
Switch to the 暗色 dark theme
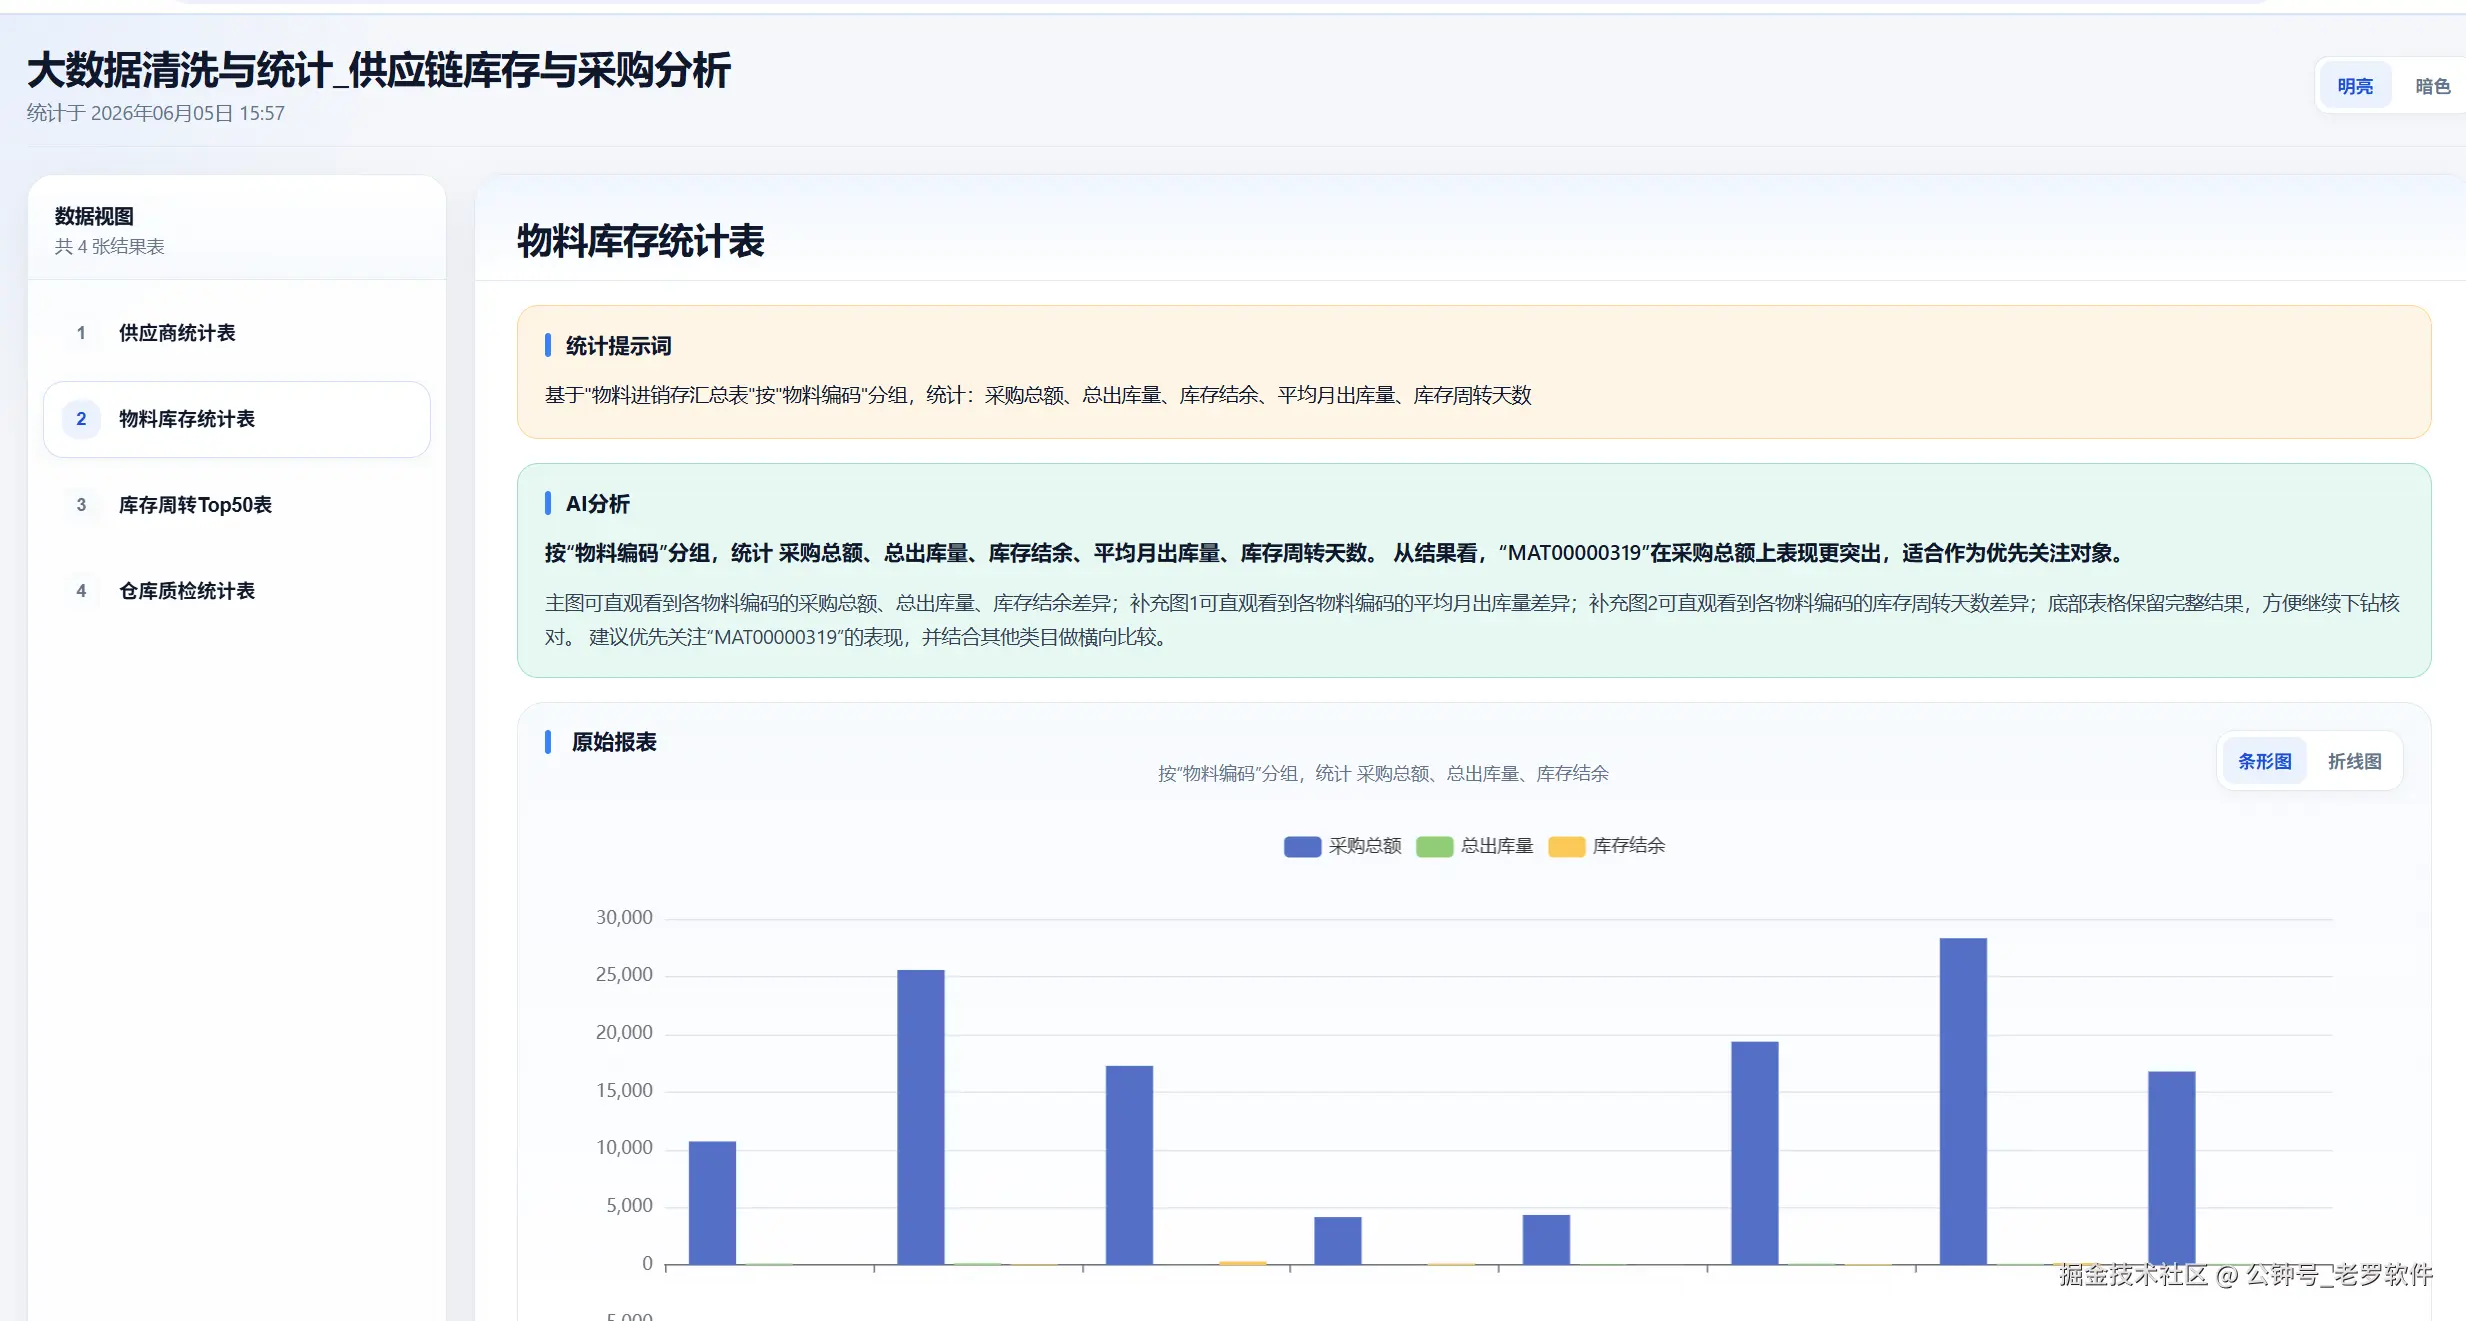click(2432, 86)
